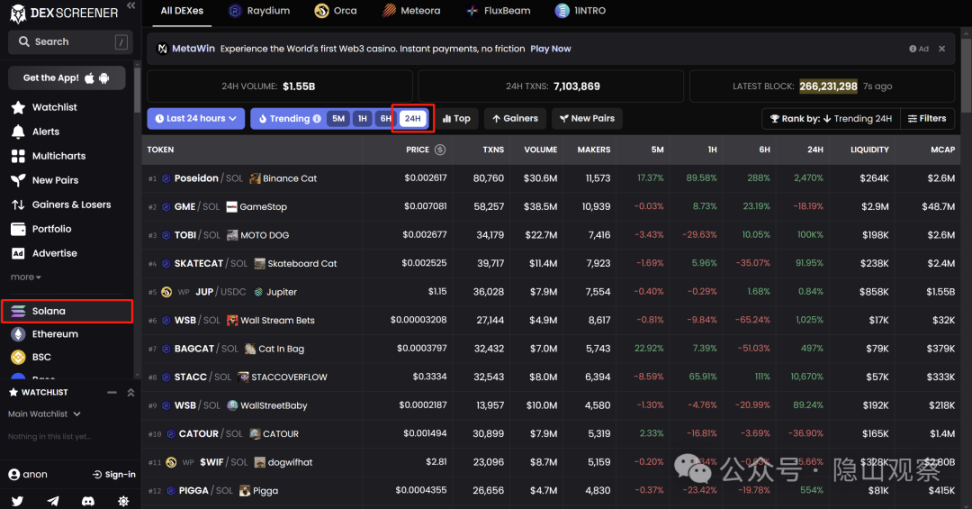Click into the Search field
The height and width of the screenshot is (509, 972).
point(70,42)
